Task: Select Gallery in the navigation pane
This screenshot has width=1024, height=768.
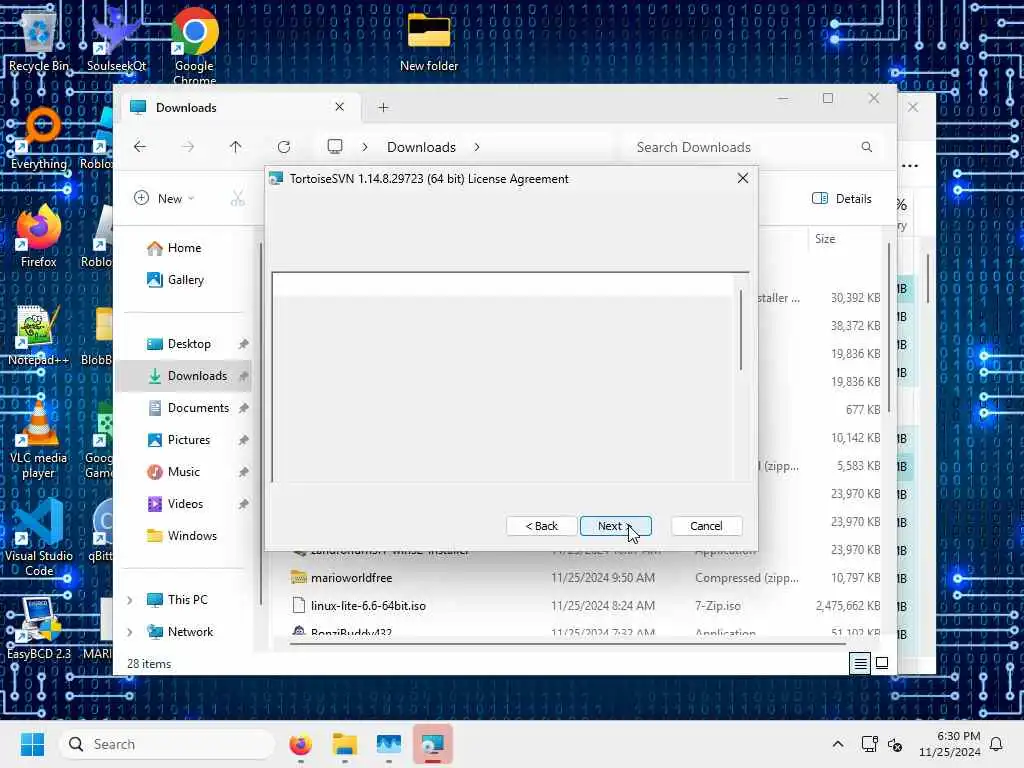Action: tap(185, 280)
